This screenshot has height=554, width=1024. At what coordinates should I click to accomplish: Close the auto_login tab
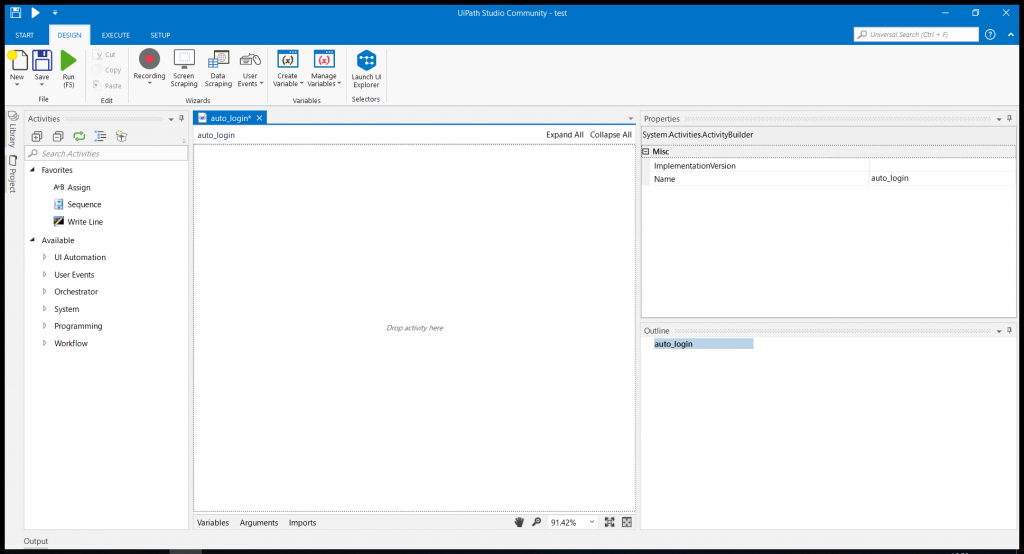click(259, 118)
